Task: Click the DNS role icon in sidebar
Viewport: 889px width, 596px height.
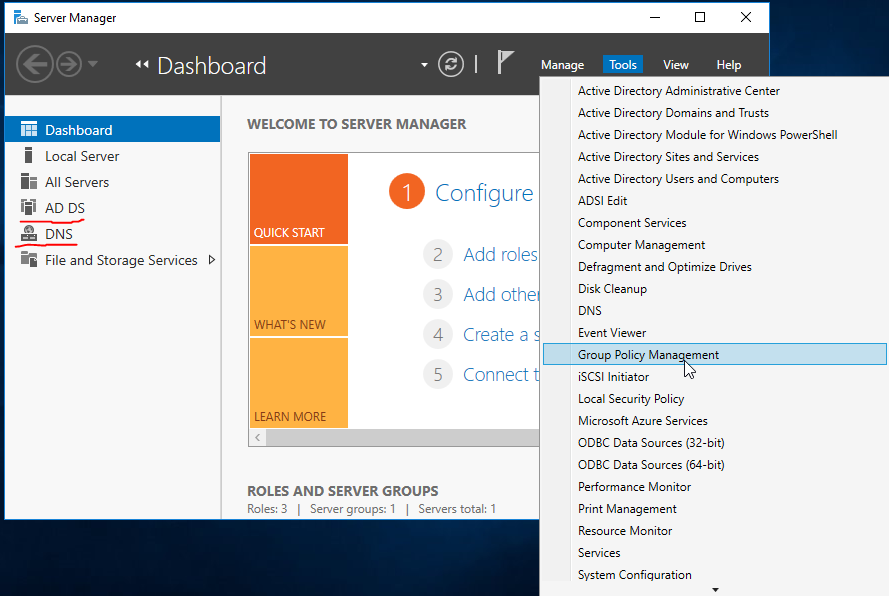Action: pyautogui.click(x=28, y=234)
